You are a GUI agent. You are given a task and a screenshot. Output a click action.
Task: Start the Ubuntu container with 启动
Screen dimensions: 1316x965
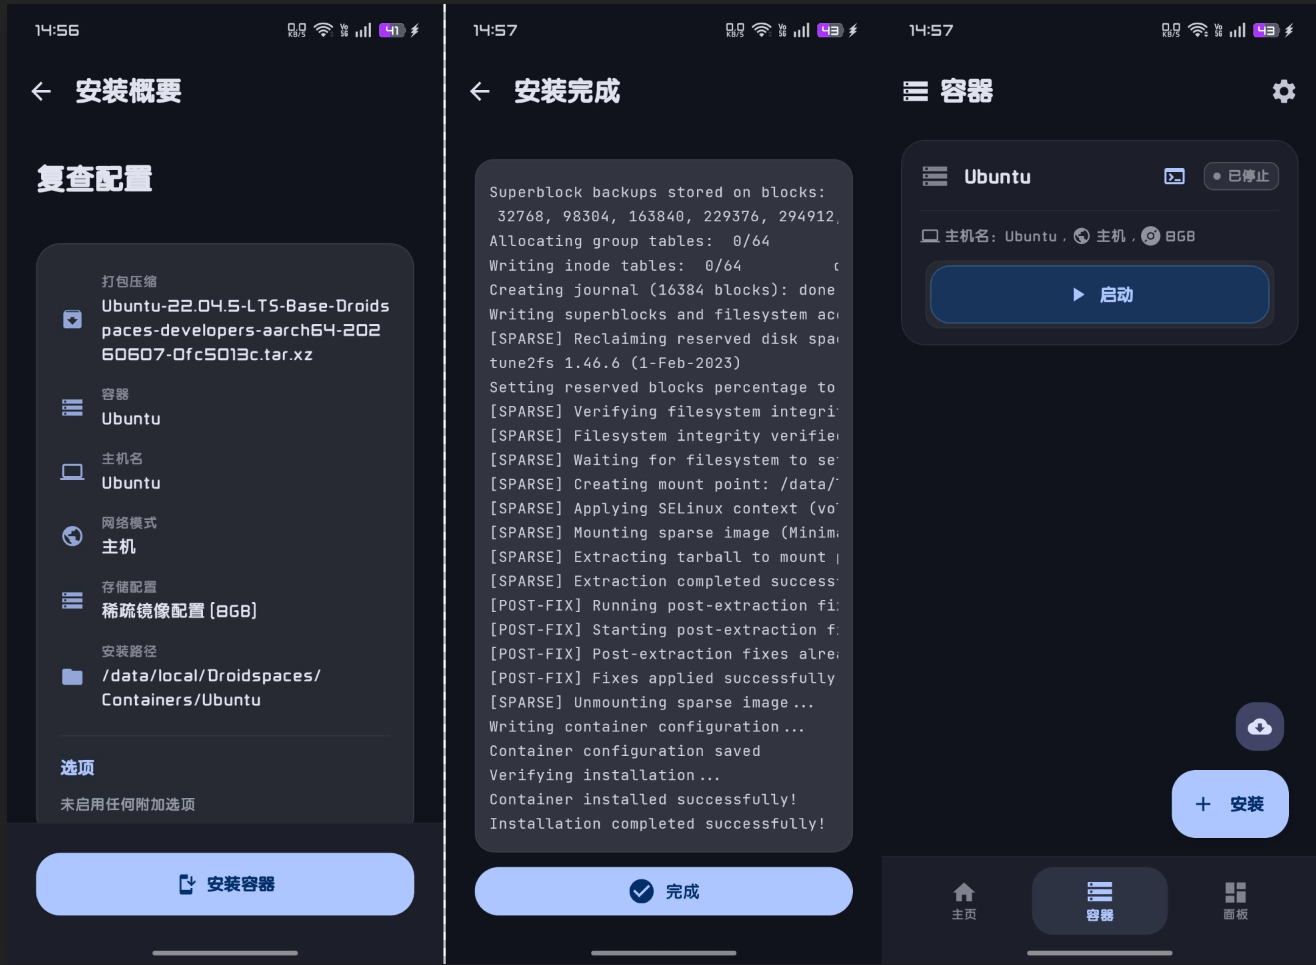[1100, 295]
